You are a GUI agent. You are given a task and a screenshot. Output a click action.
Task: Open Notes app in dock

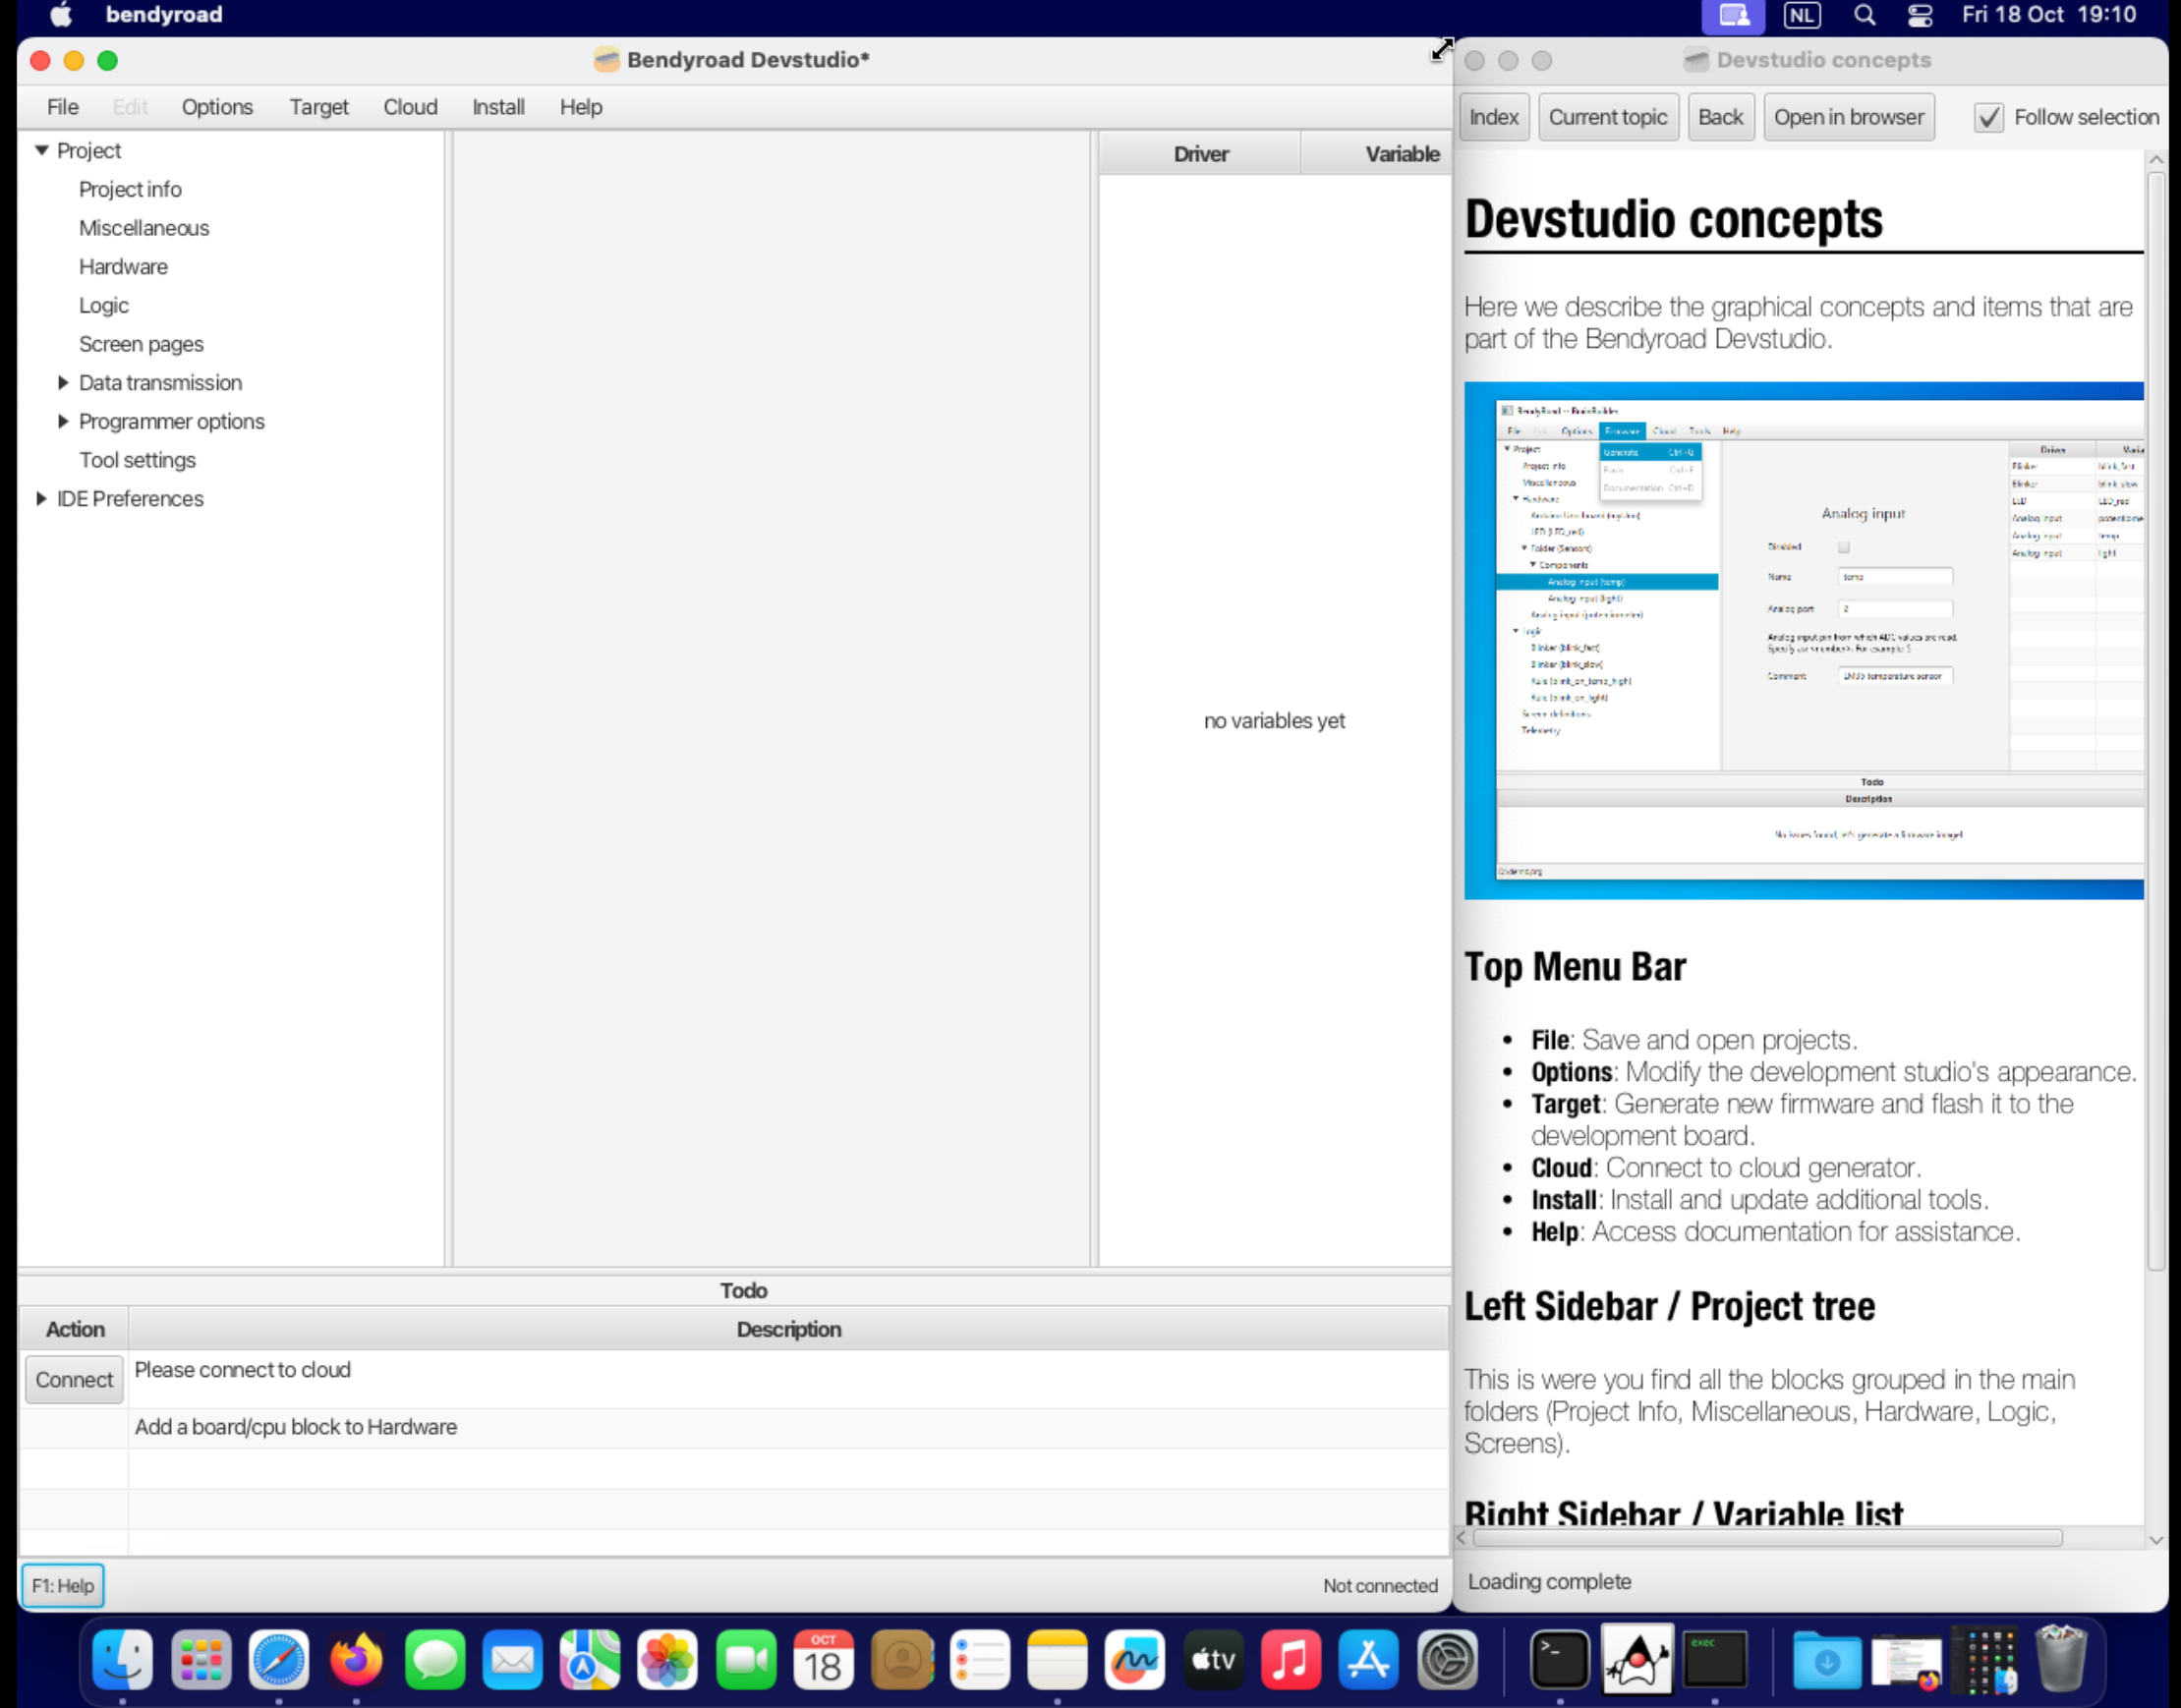[x=1057, y=1660]
